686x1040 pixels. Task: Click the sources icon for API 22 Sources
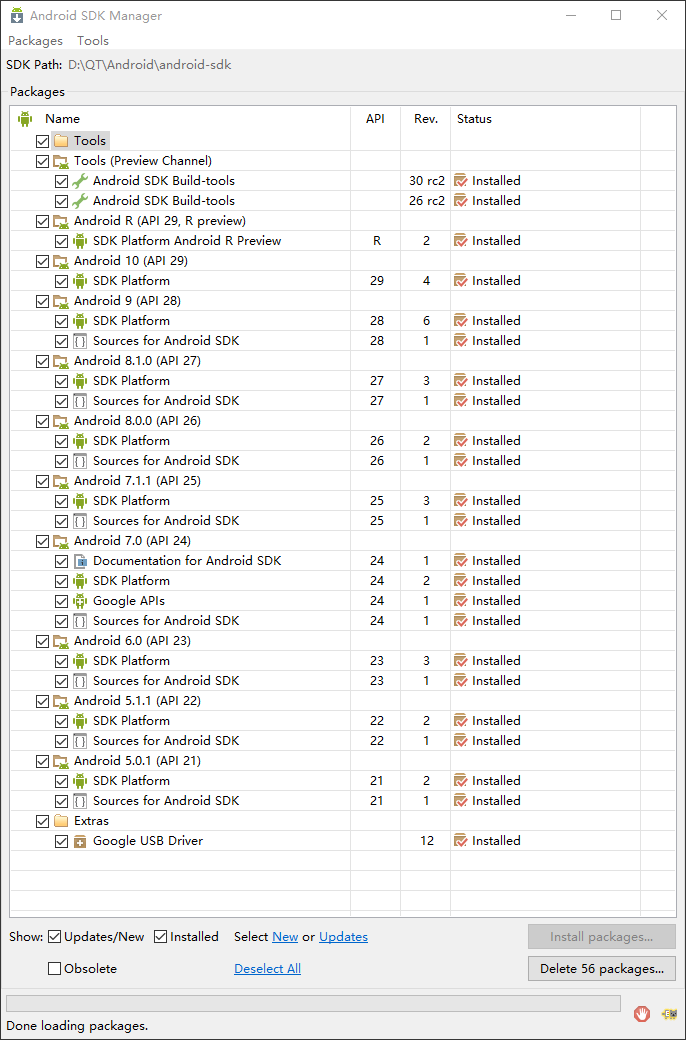(80, 741)
